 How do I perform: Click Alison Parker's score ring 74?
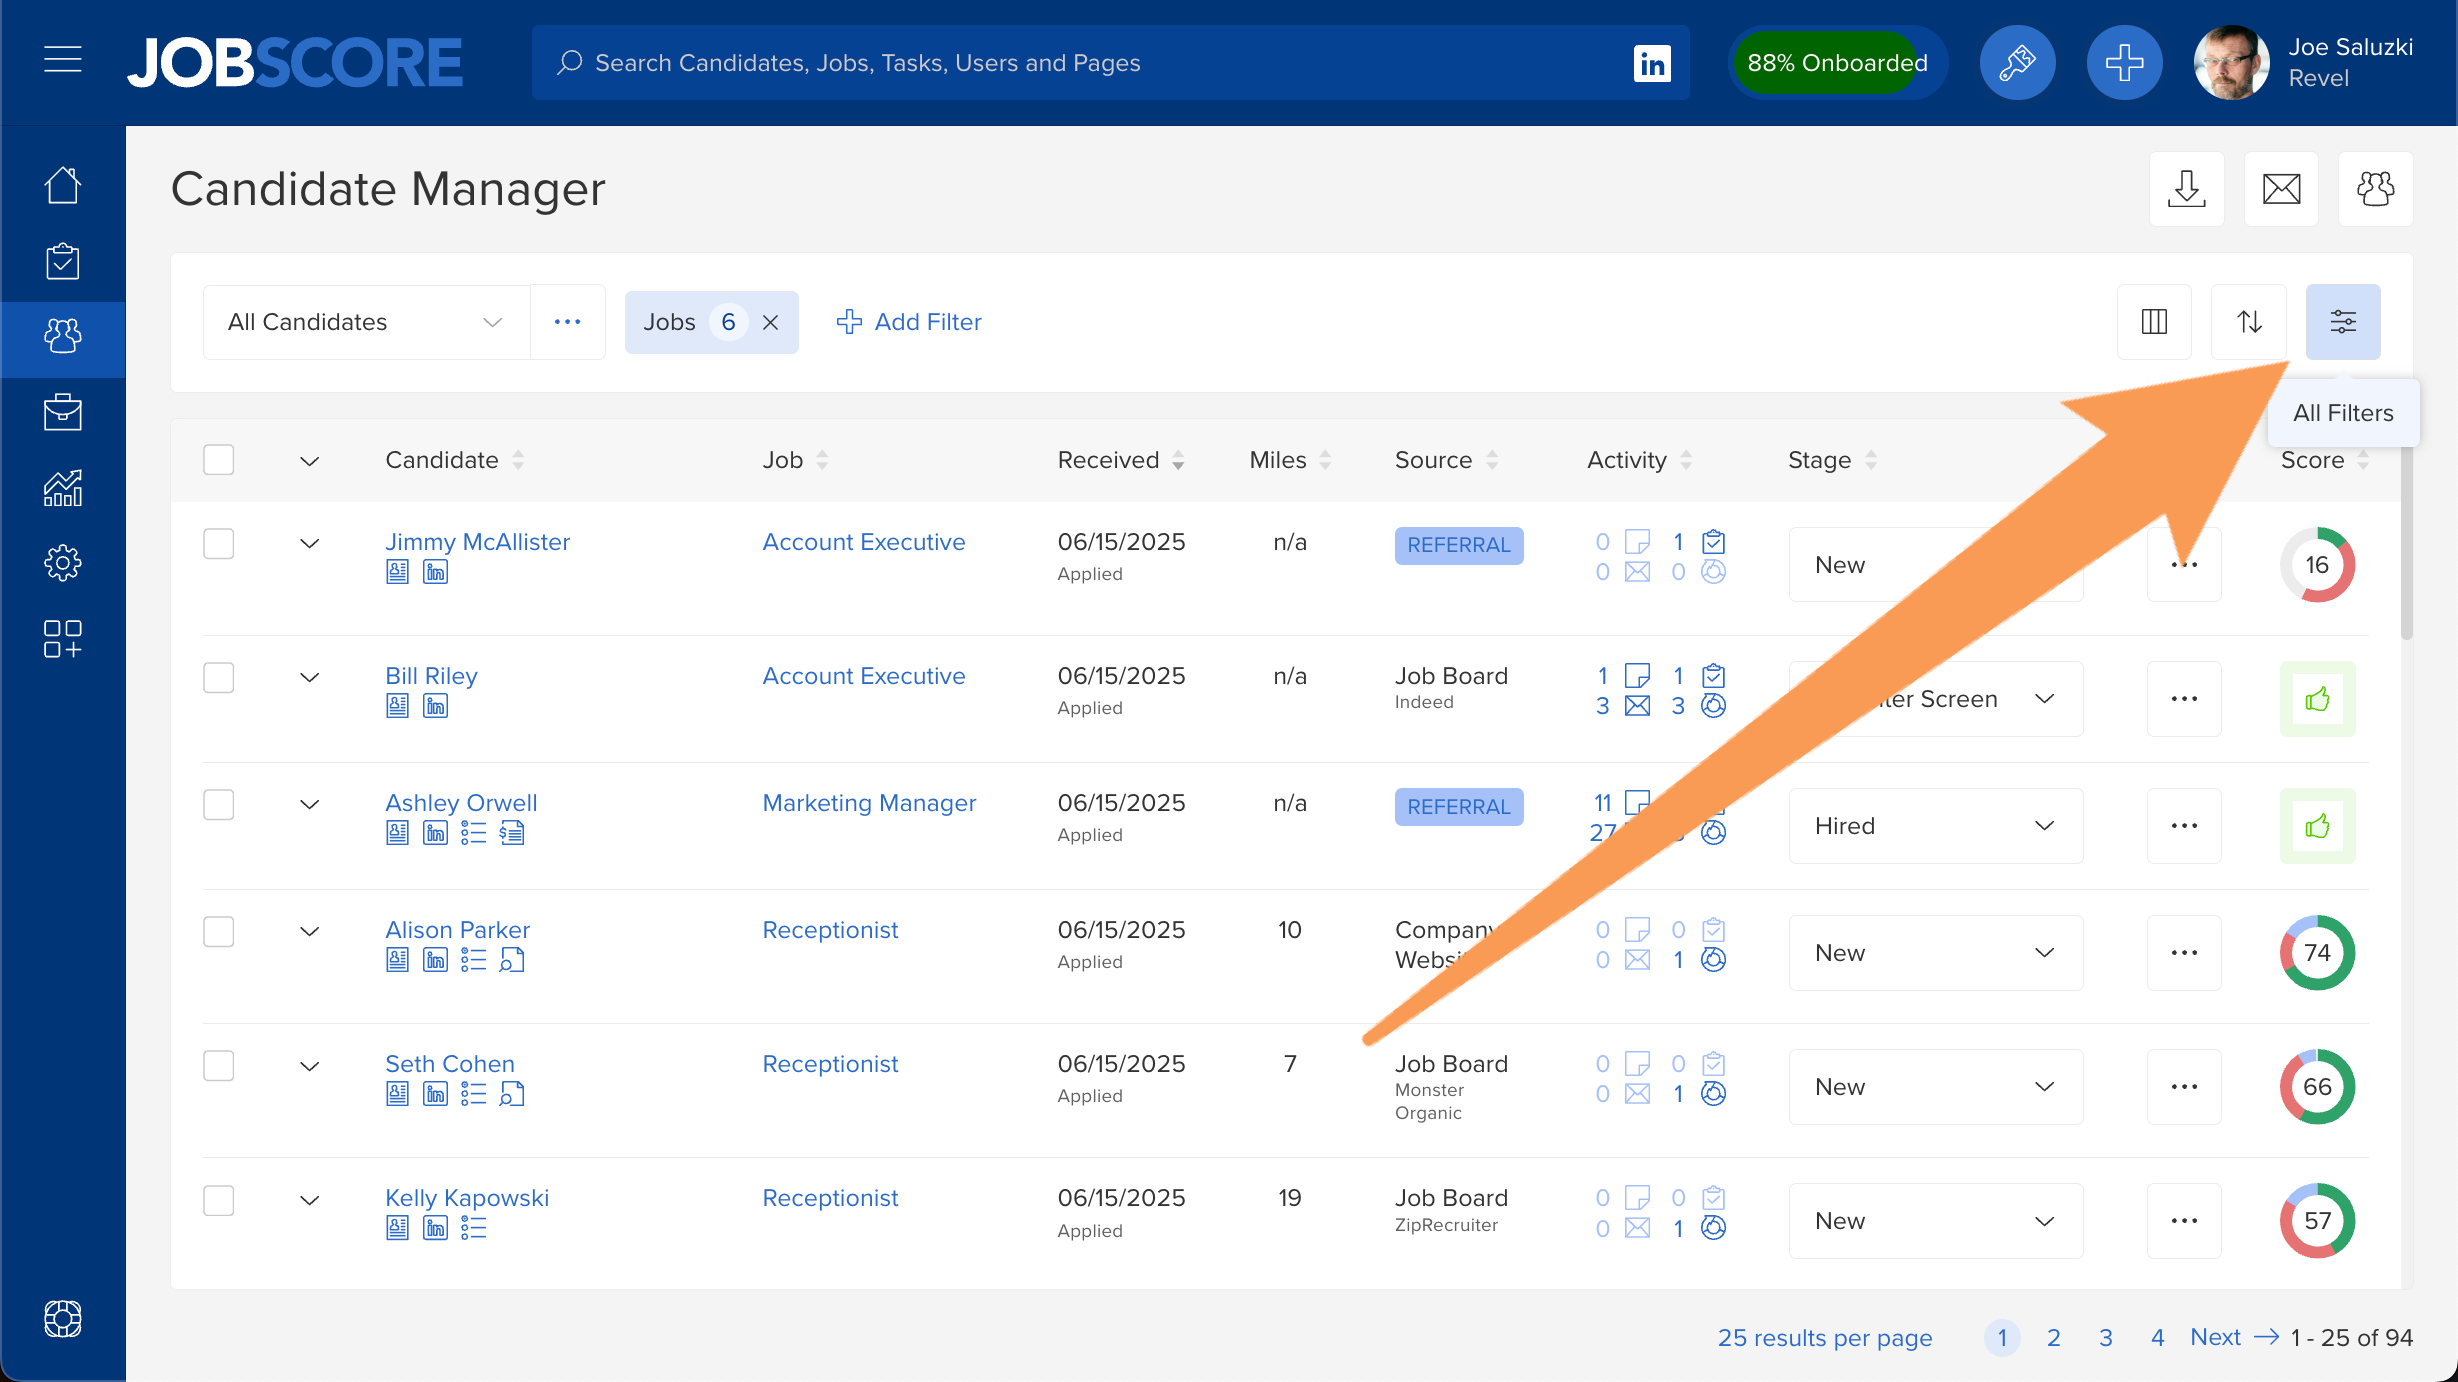pos(2317,953)
